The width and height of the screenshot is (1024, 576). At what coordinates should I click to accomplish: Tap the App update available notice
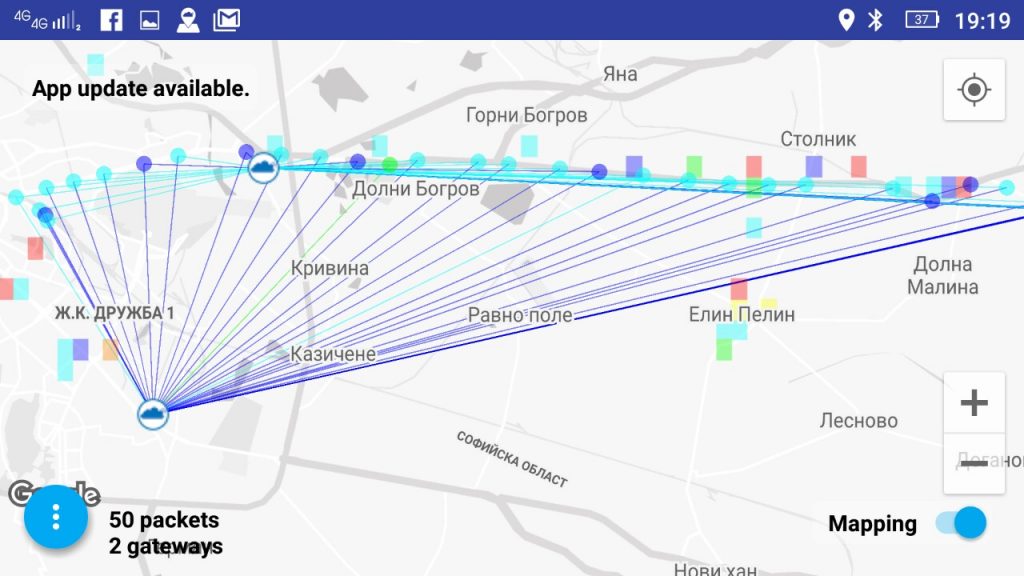click(x=141, y=89)
